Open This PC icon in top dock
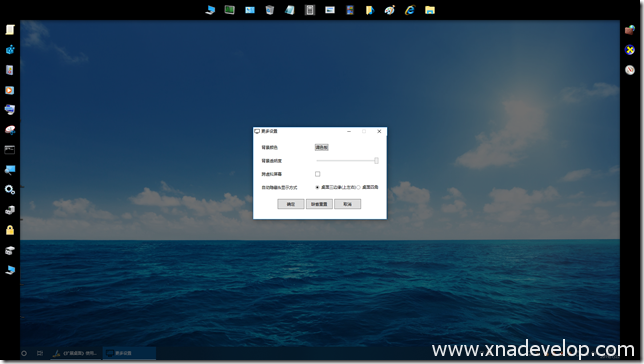The width and height of the screenshot is (644, 364). 210,10
